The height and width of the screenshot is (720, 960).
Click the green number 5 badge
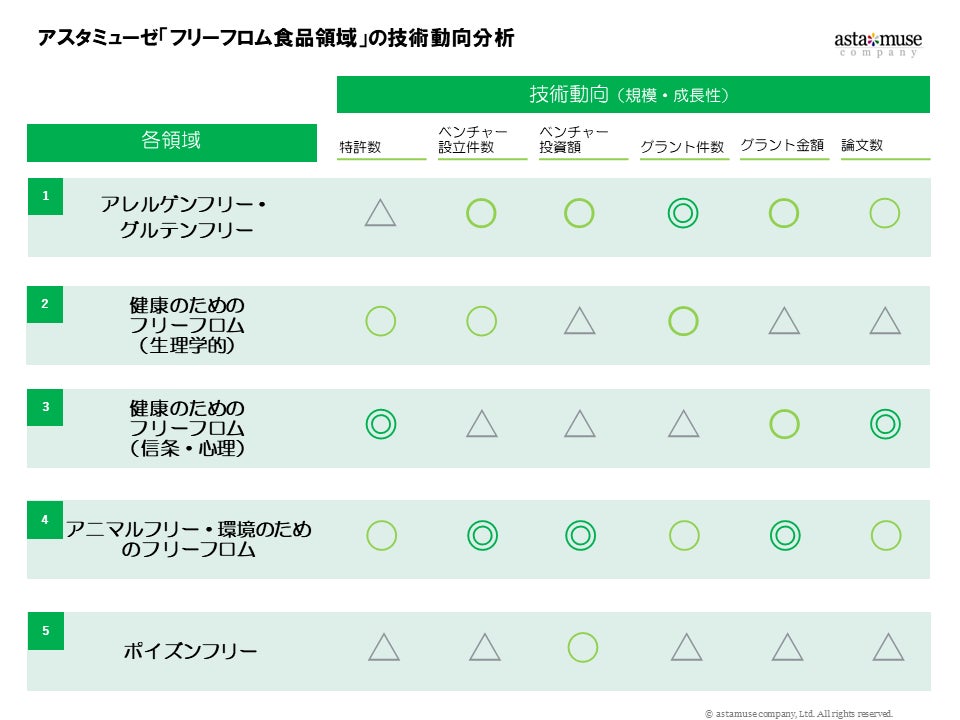(x=45, y=631)
